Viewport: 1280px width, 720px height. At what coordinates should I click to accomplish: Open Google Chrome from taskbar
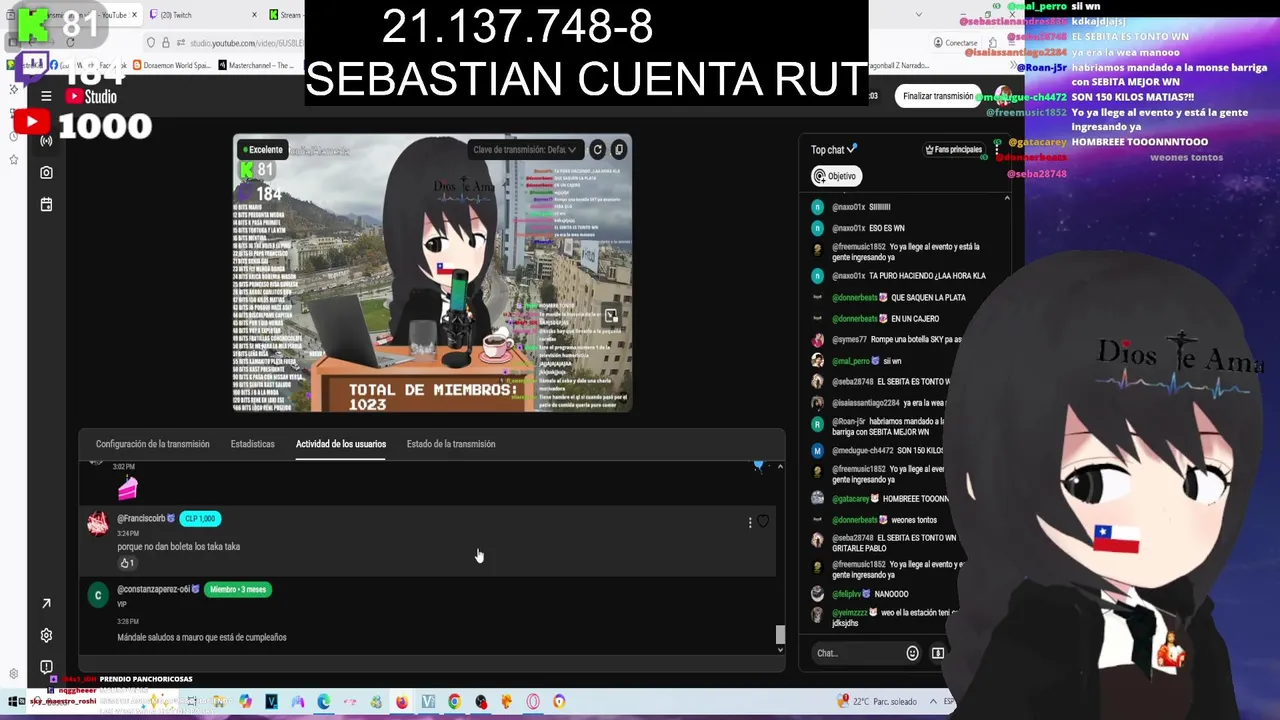454,702
